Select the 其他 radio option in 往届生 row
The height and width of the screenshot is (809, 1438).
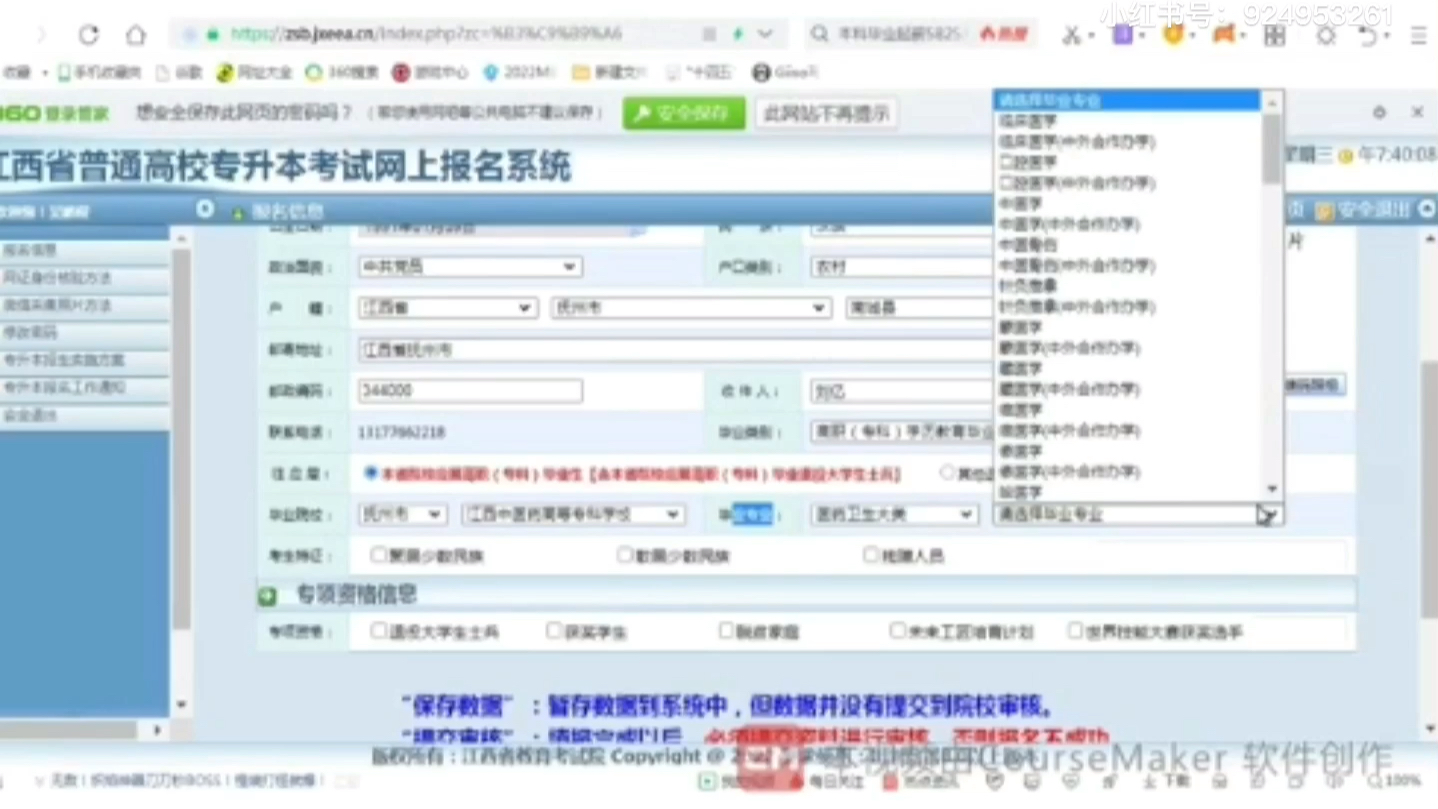pos(946,473)
